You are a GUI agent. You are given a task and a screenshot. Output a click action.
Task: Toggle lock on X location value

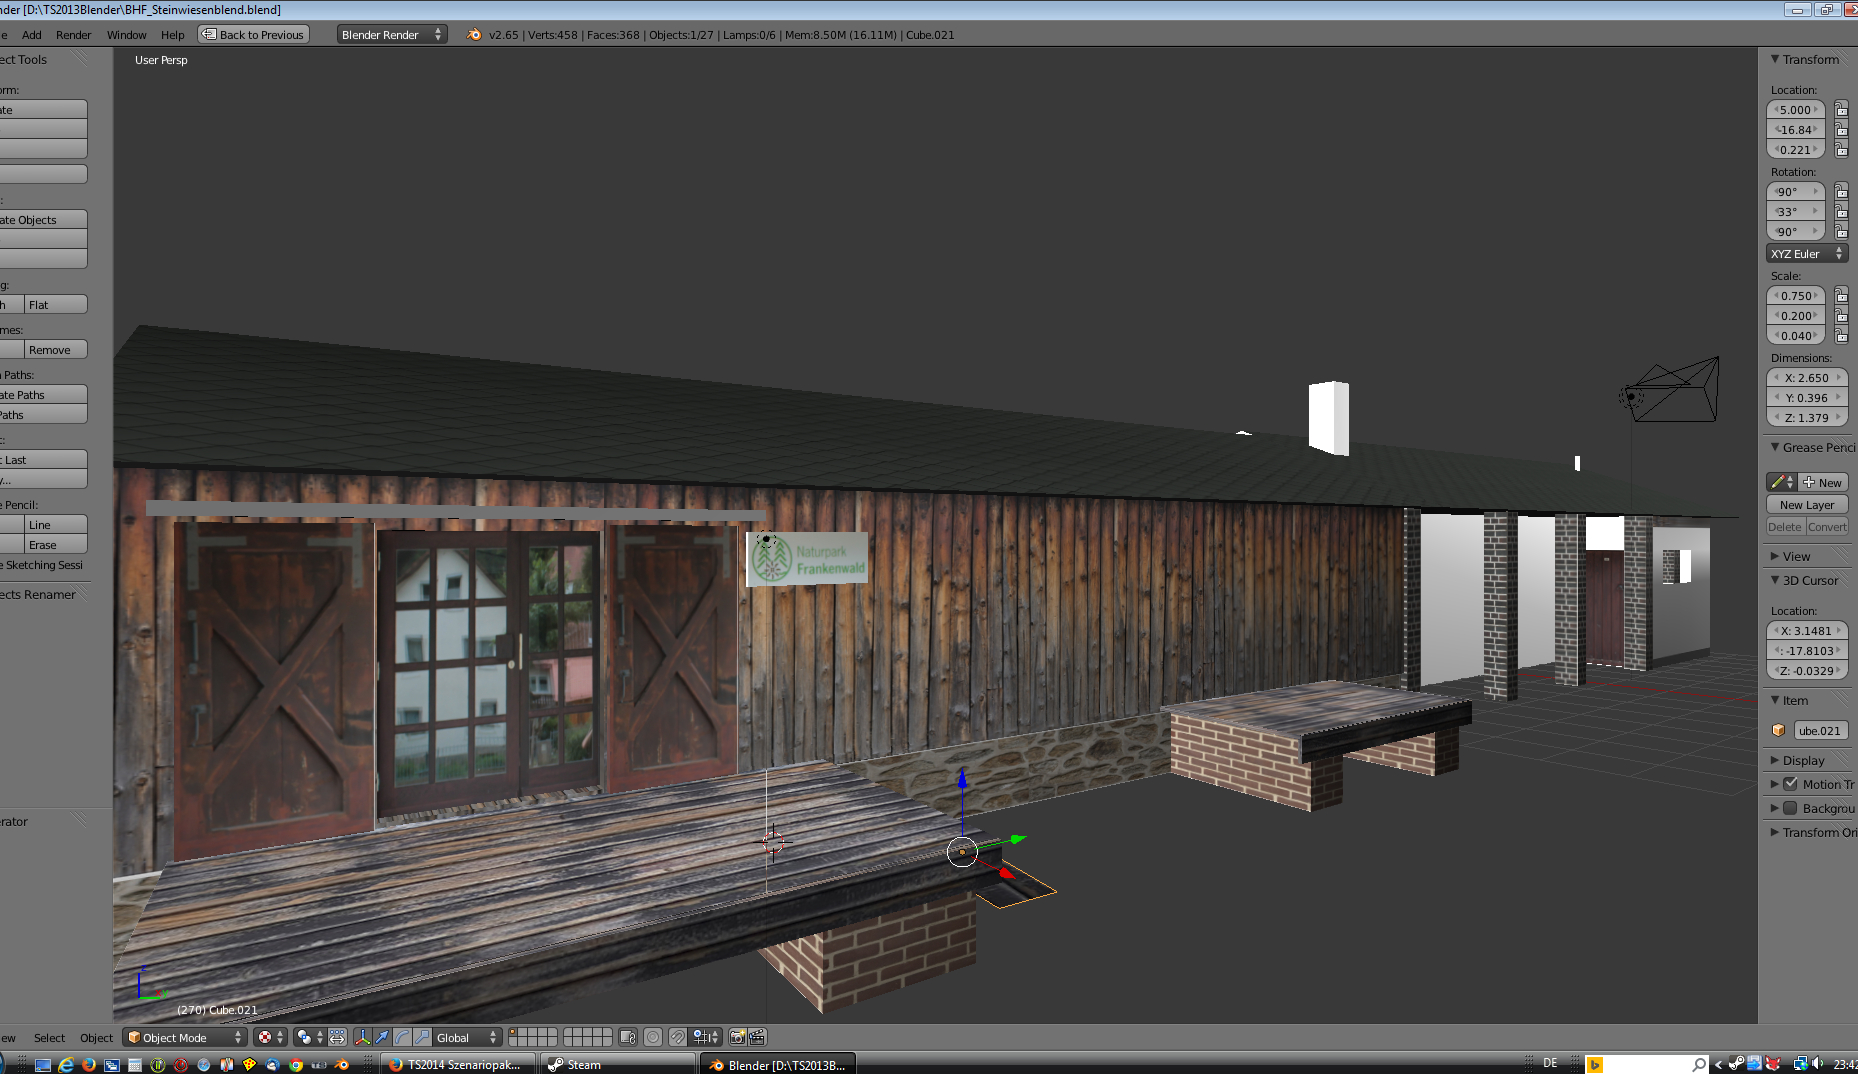pos(1841,110)
